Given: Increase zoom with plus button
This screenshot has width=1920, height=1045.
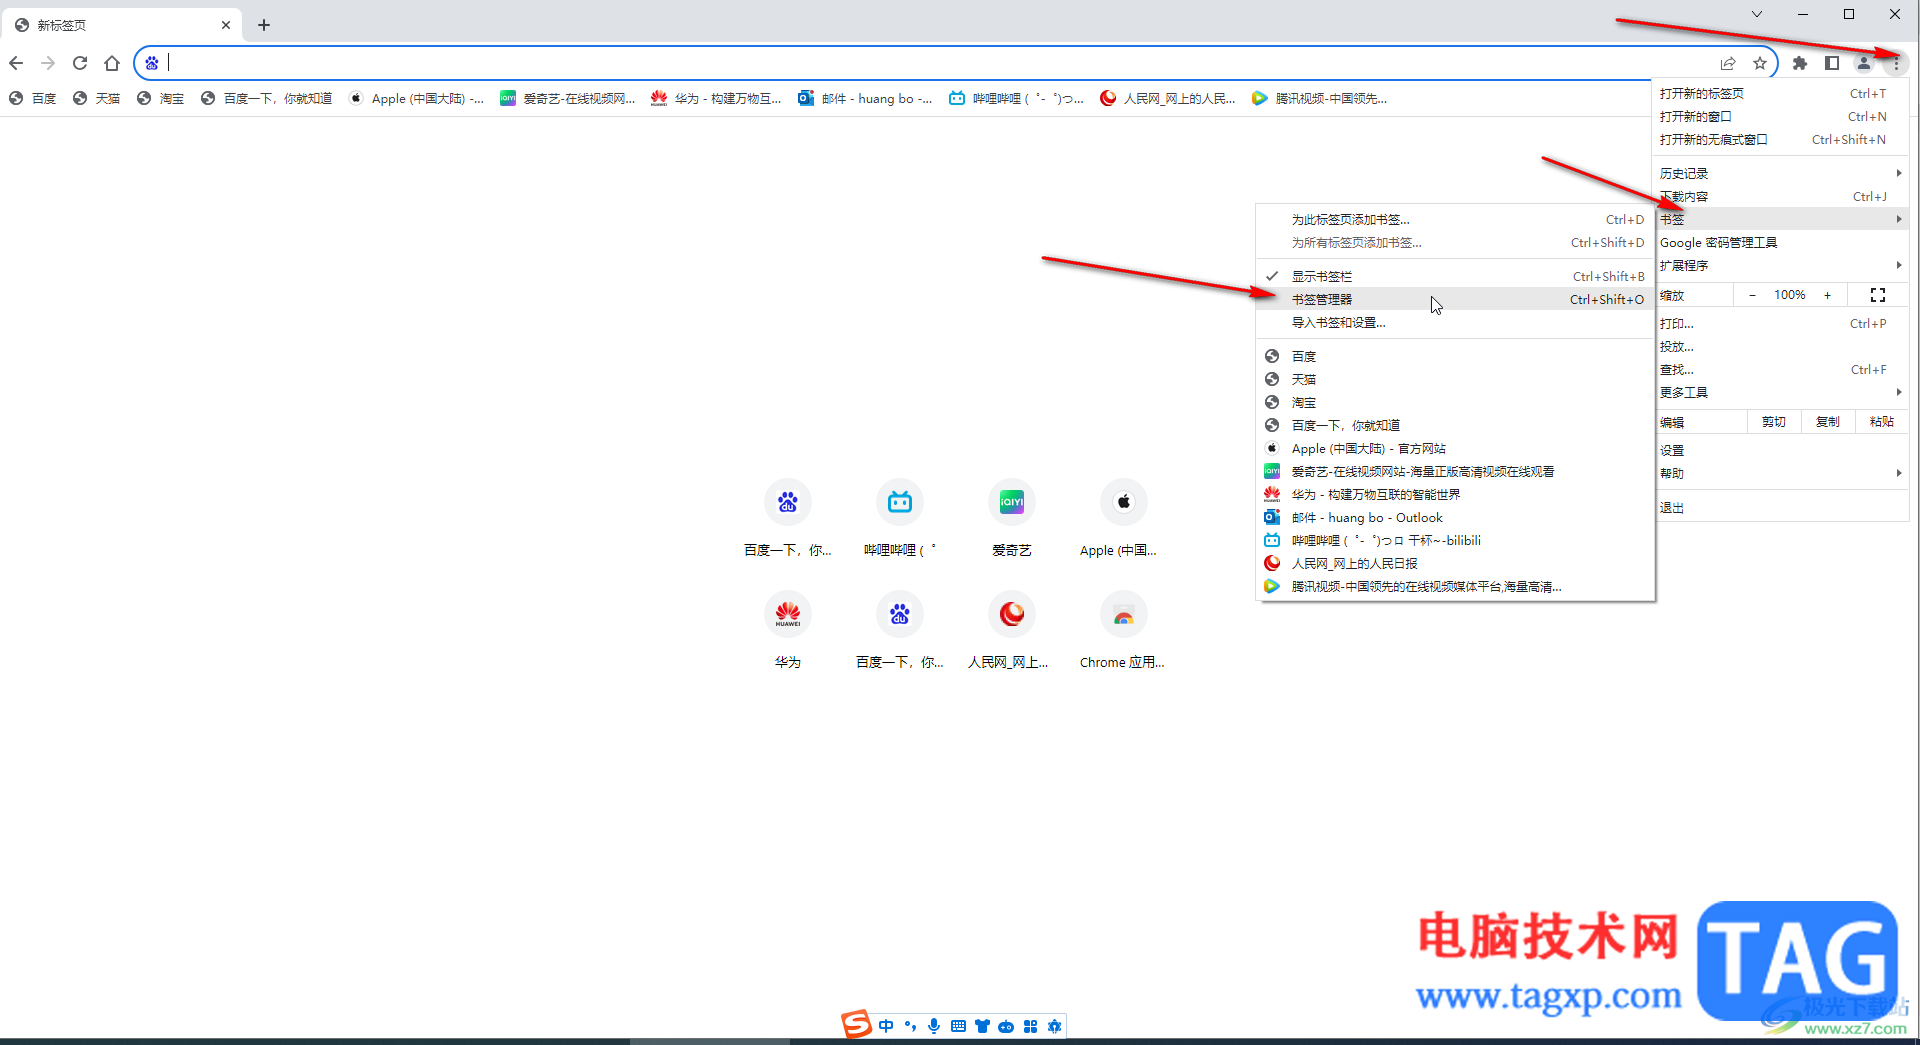Looking at the screenshot, I should tap(1827, 295).
